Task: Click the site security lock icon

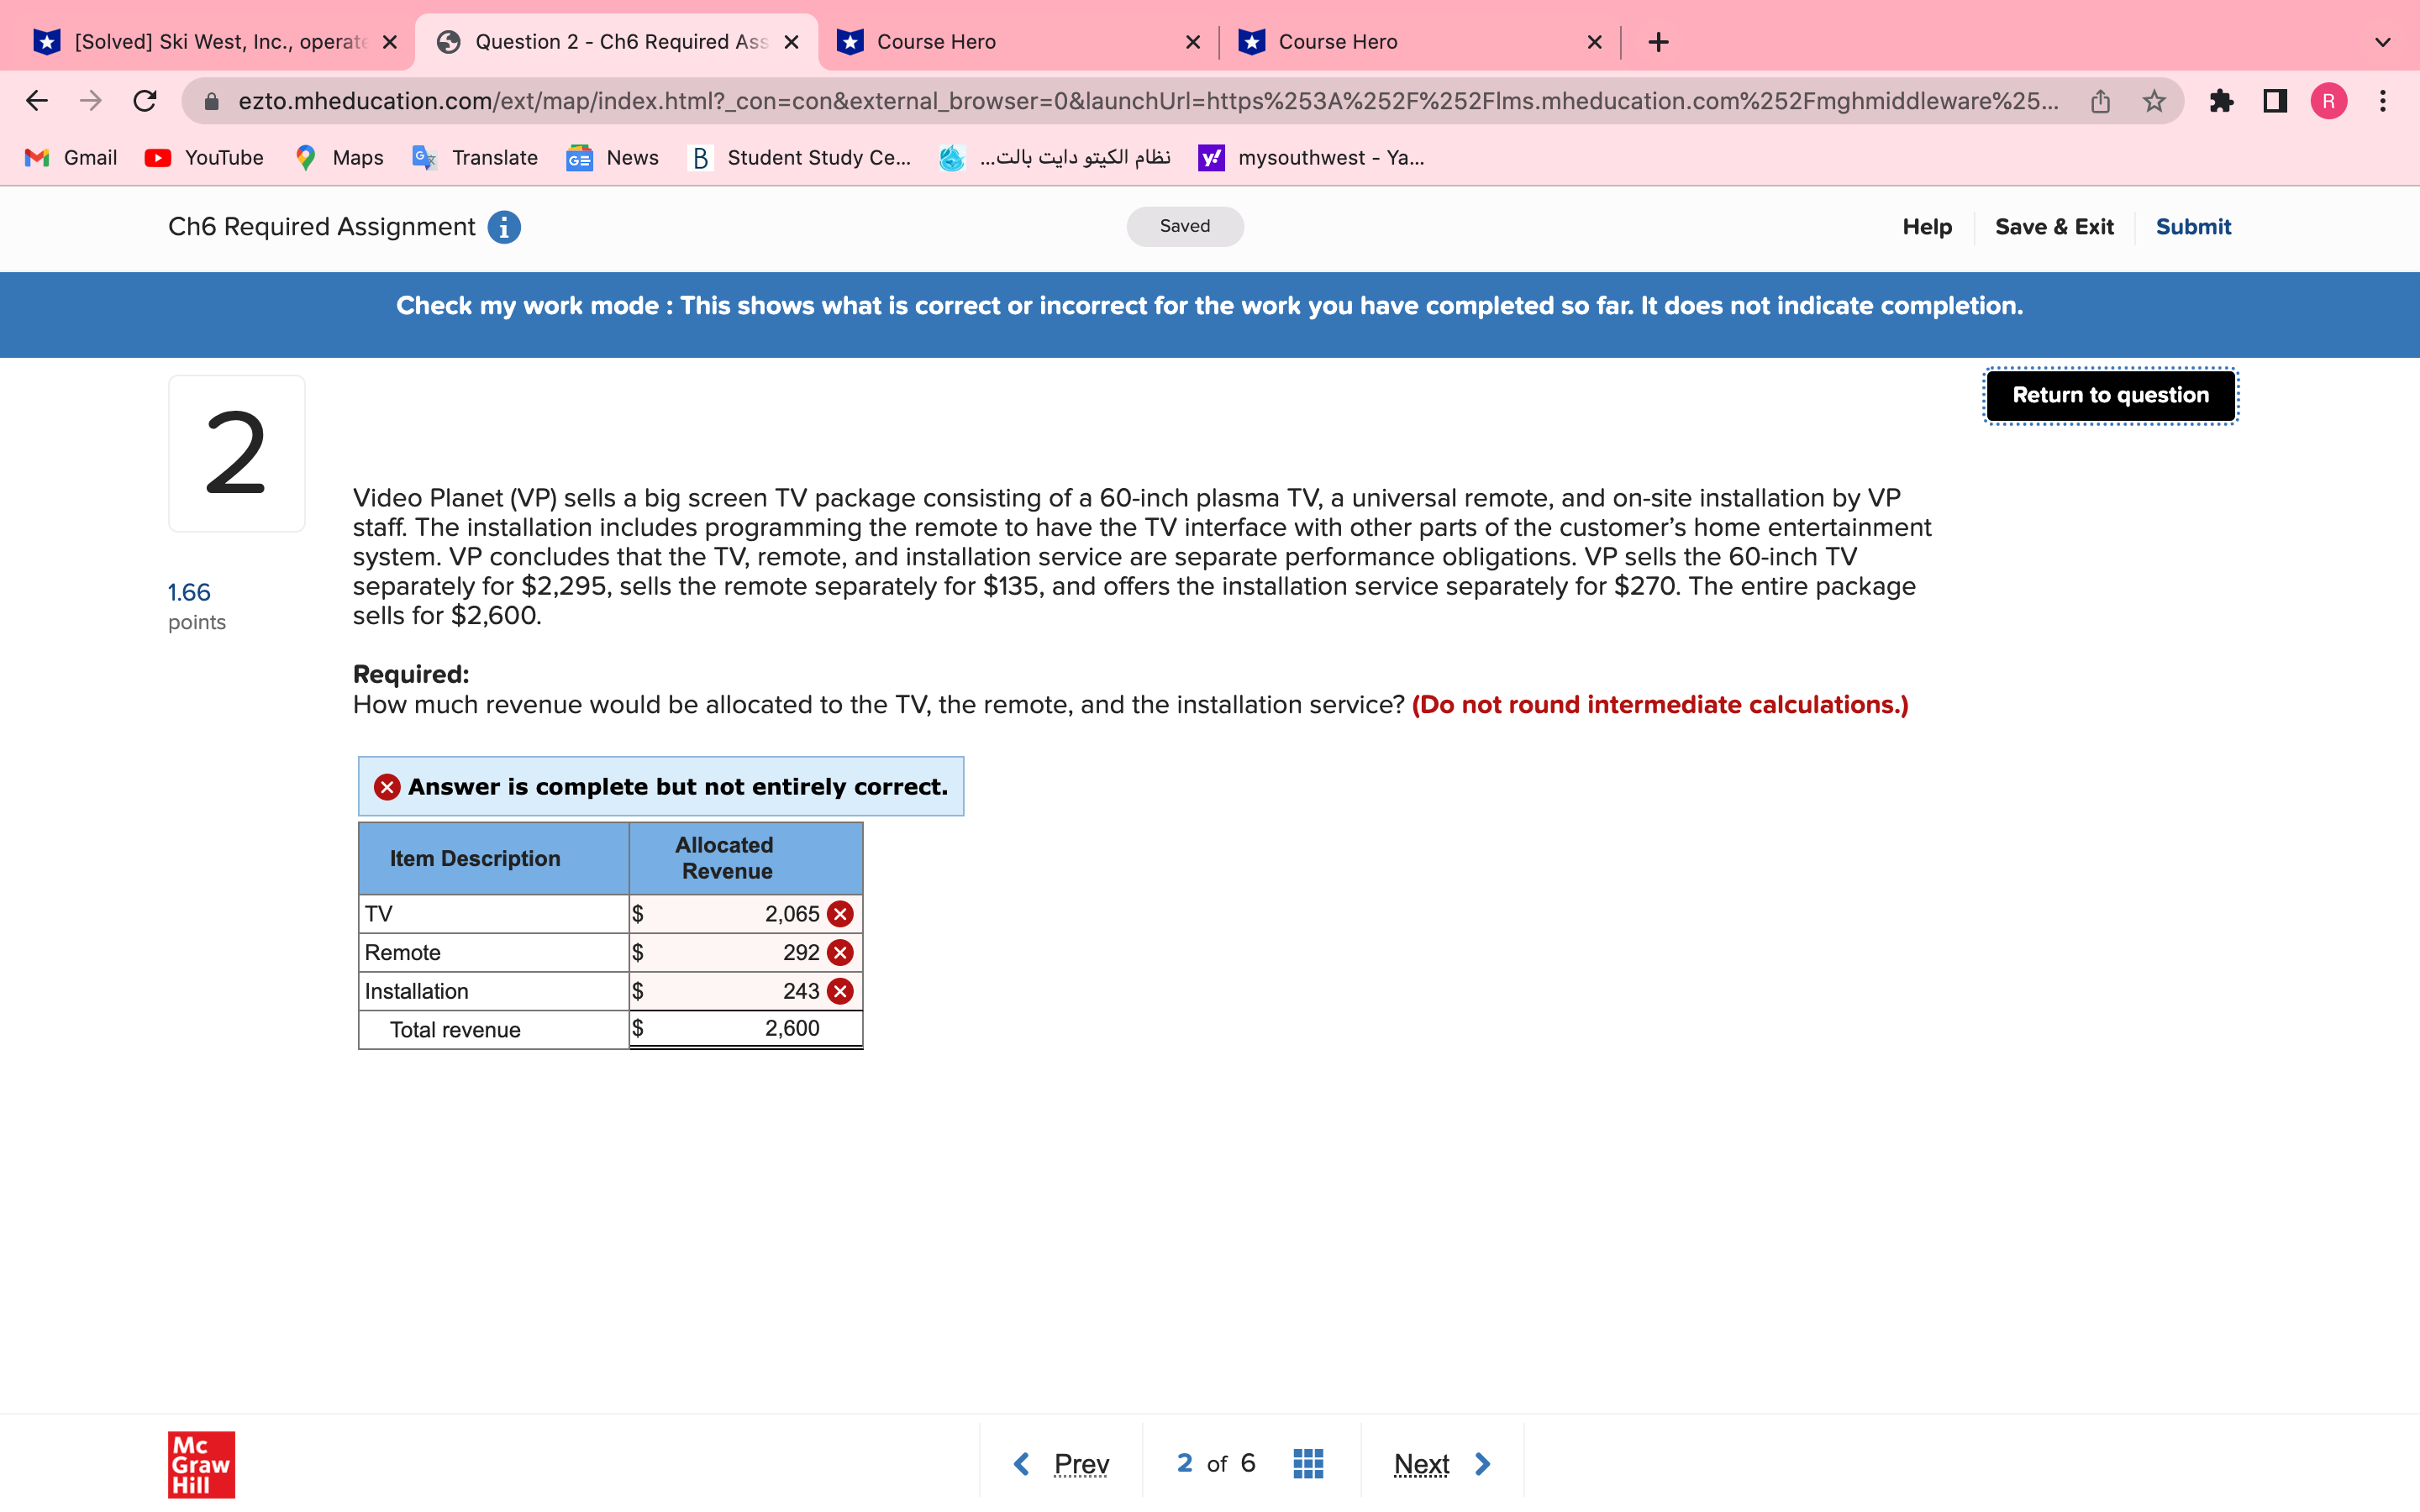Action: coord(211,100)
